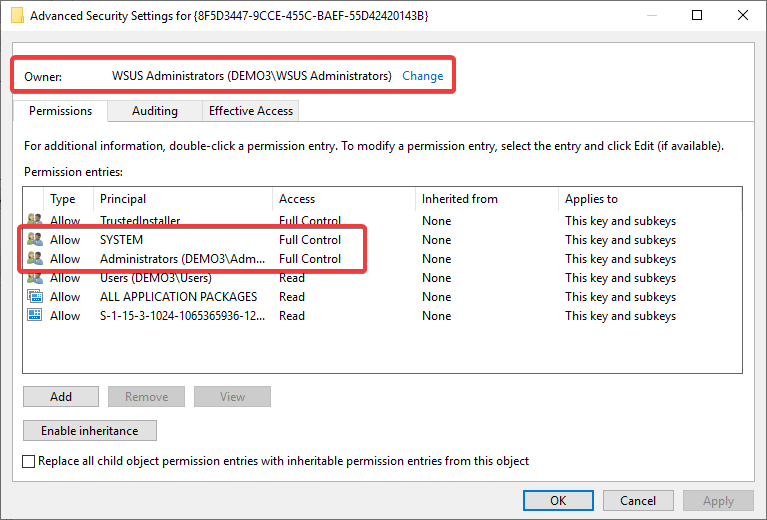Click the ALL APPLICATION PACKAGES entry icon
The height and width of the screenshot is (520, 767).
(35, 296)
